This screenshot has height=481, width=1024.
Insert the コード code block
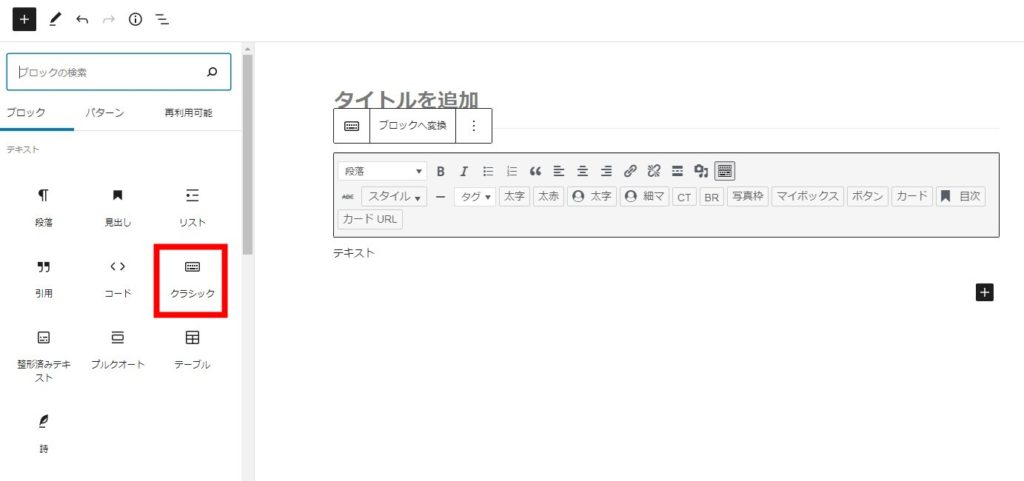(x=118, y=281)
